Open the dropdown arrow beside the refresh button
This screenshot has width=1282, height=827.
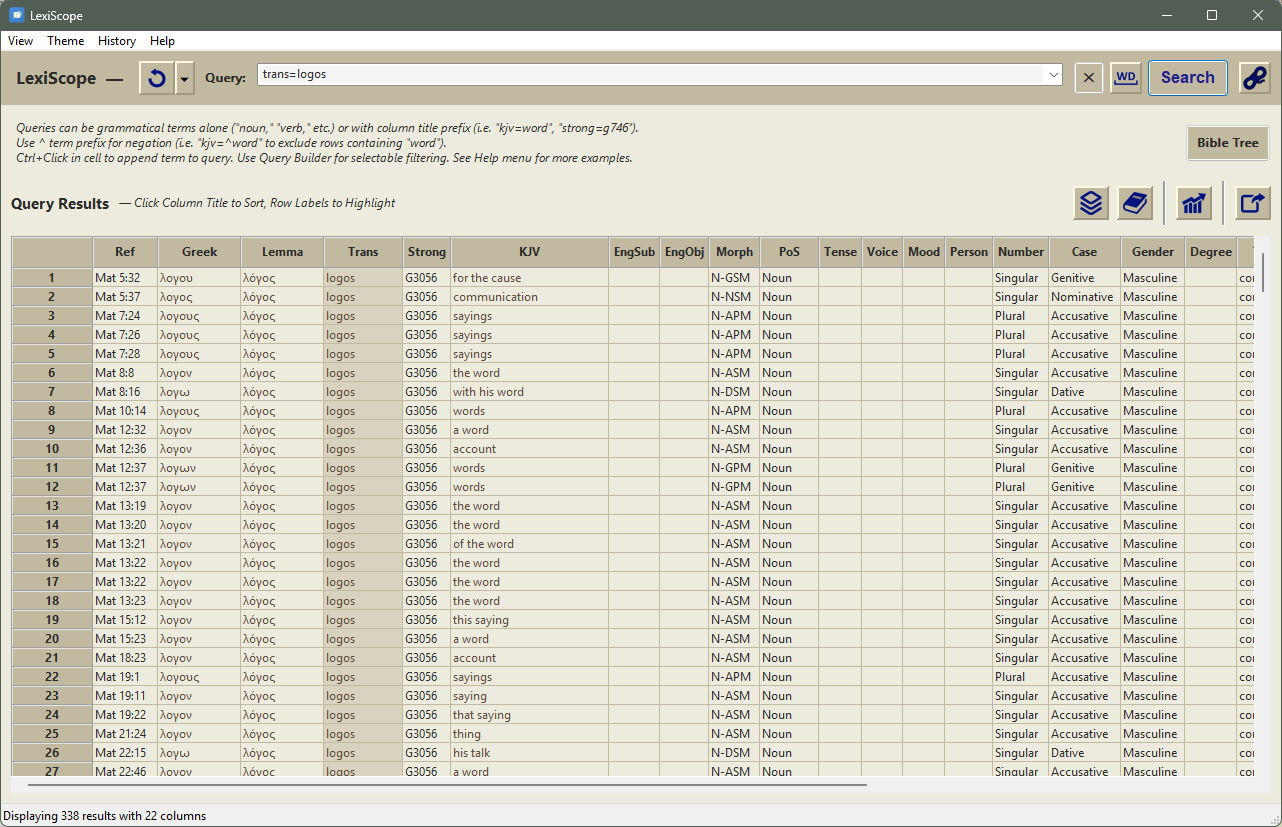[x=185, y=78]
